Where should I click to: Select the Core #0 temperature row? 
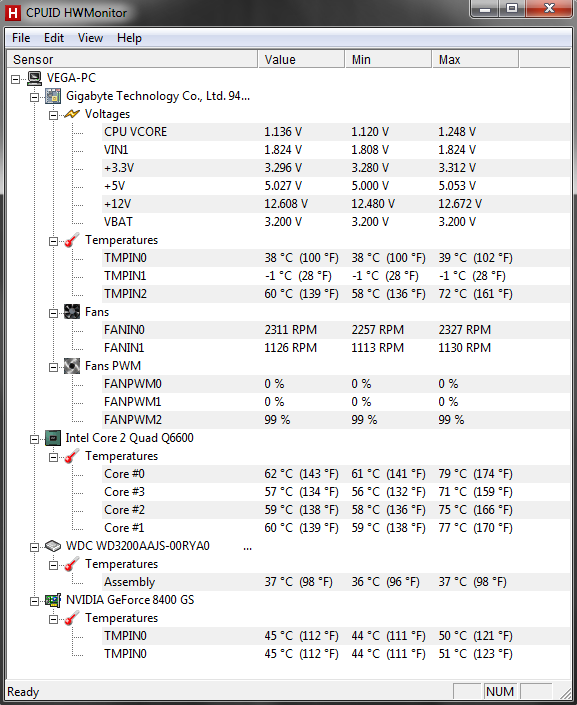pos(336,473)
